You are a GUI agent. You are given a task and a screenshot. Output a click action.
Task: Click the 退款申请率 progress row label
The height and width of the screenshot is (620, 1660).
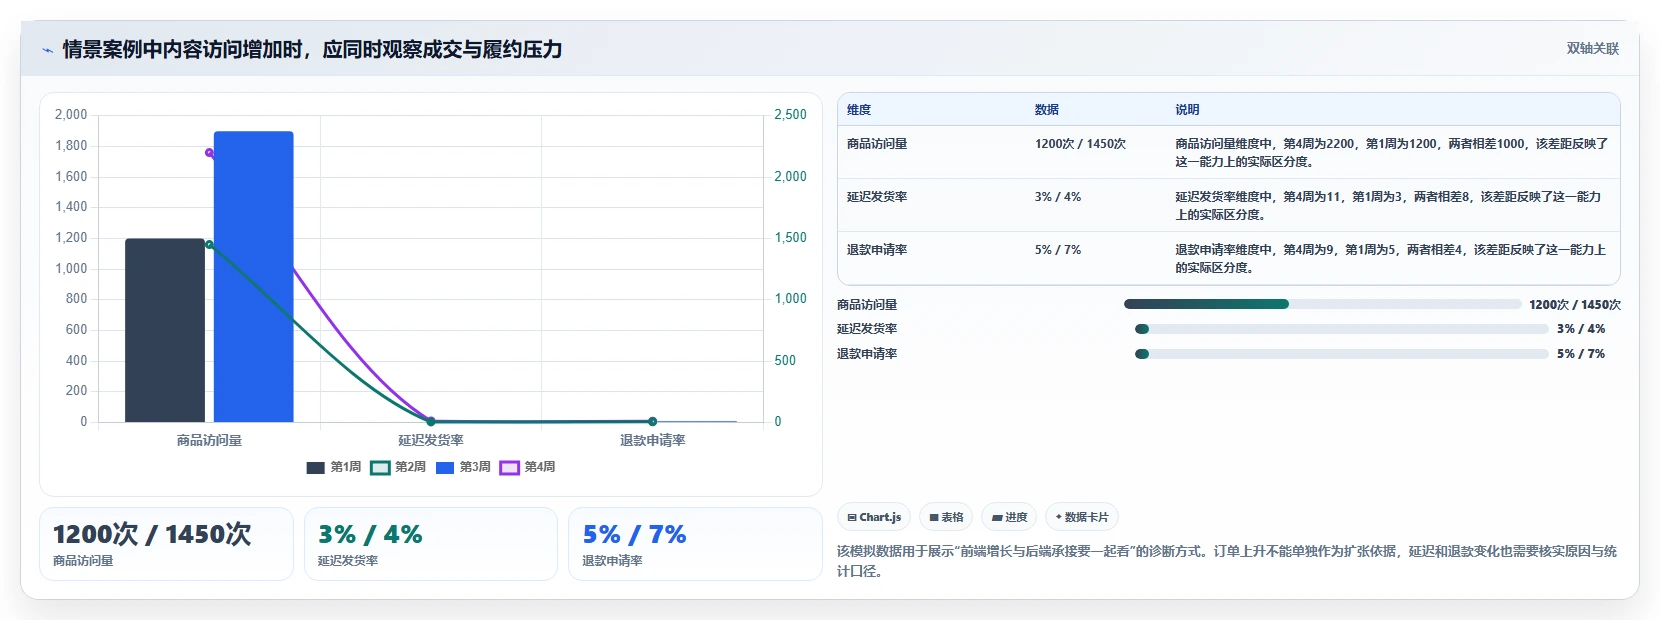point(867,354)
